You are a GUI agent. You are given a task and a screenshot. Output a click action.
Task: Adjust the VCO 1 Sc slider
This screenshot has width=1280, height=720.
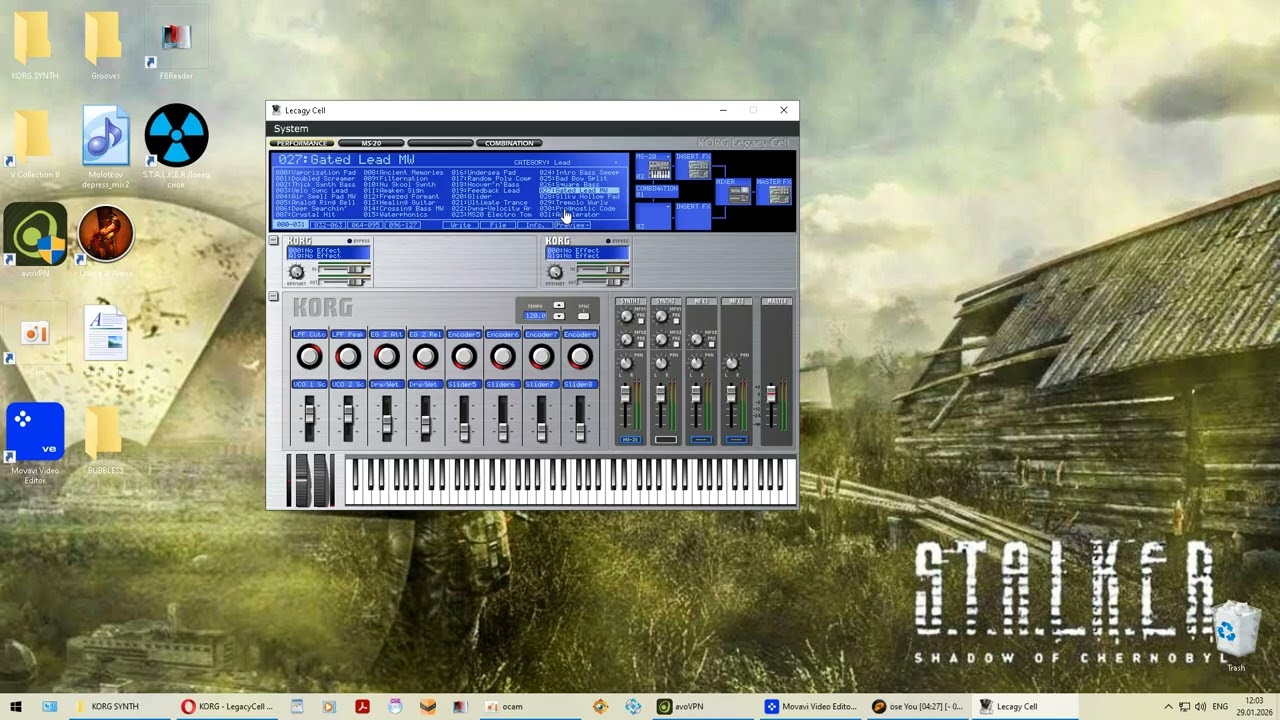[x=309, y=413]
